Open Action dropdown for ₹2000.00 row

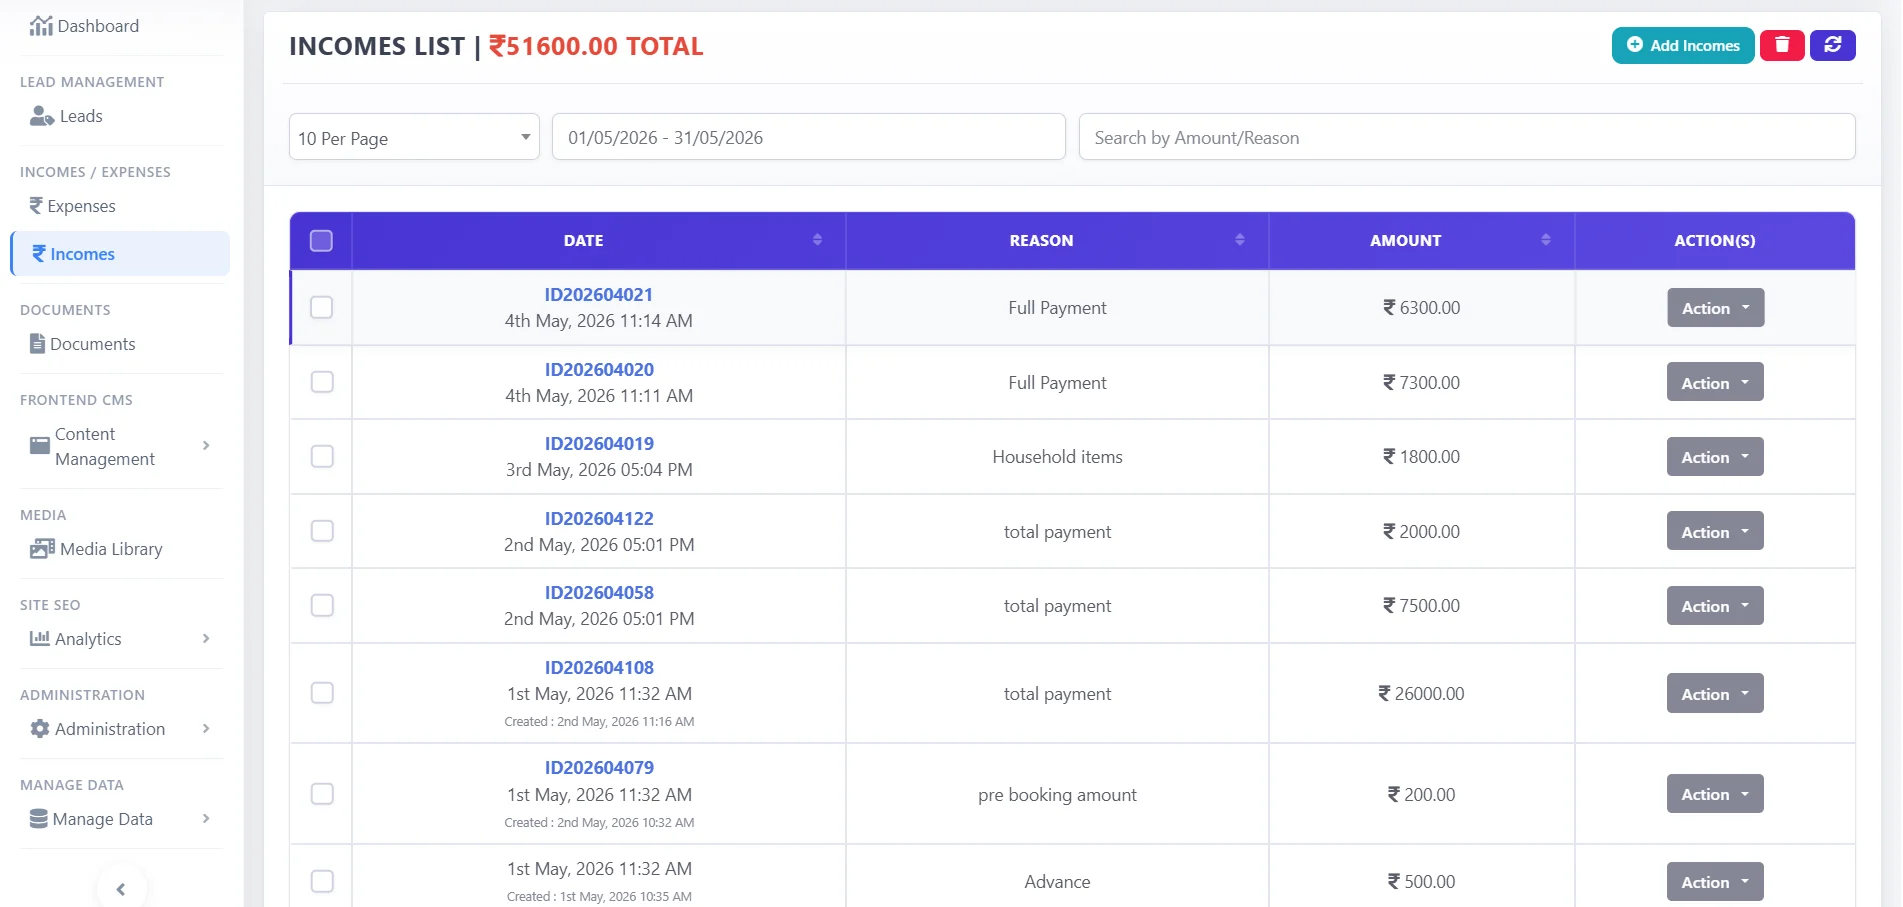(x=1715, y=531)
